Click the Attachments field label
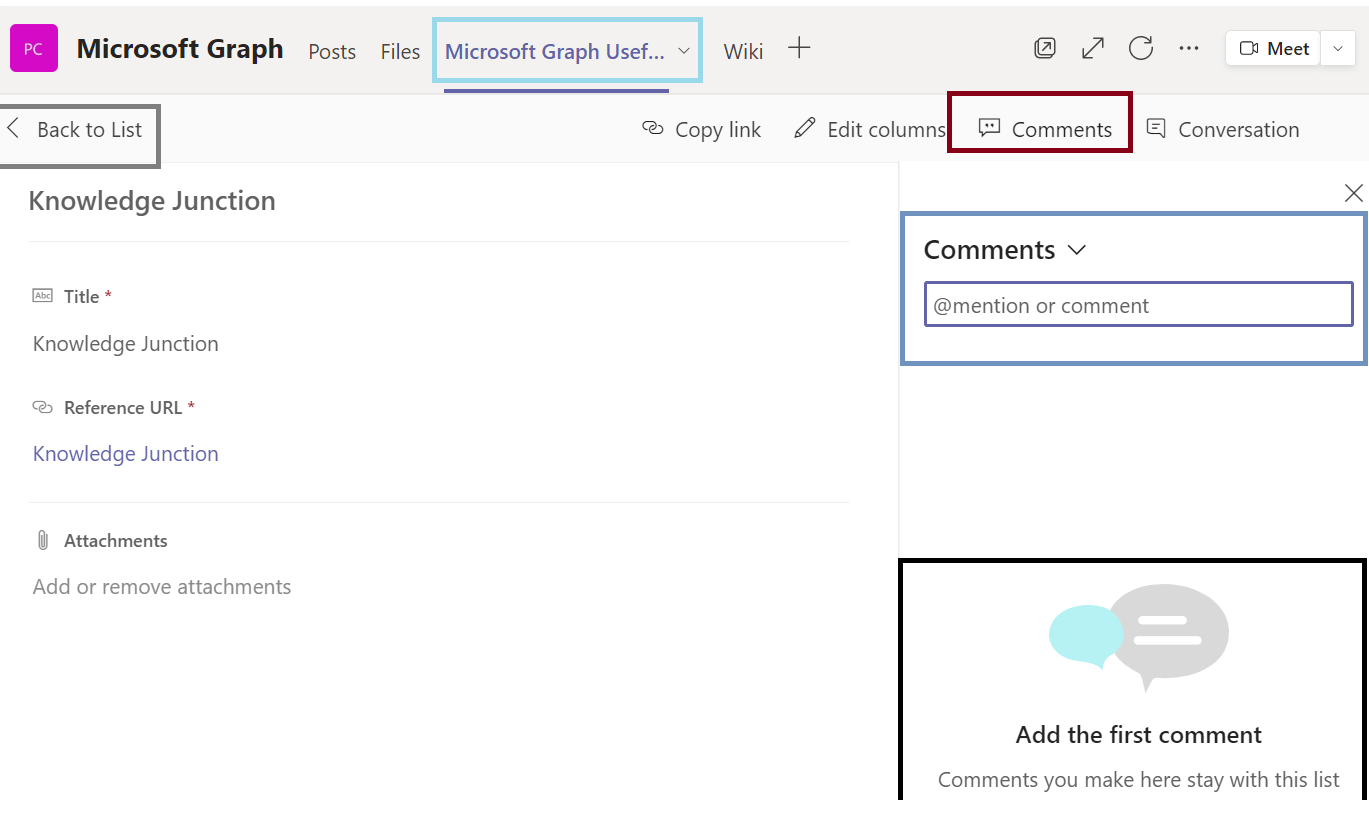This screenshot has height=825, width=1369. pos(116,541)
